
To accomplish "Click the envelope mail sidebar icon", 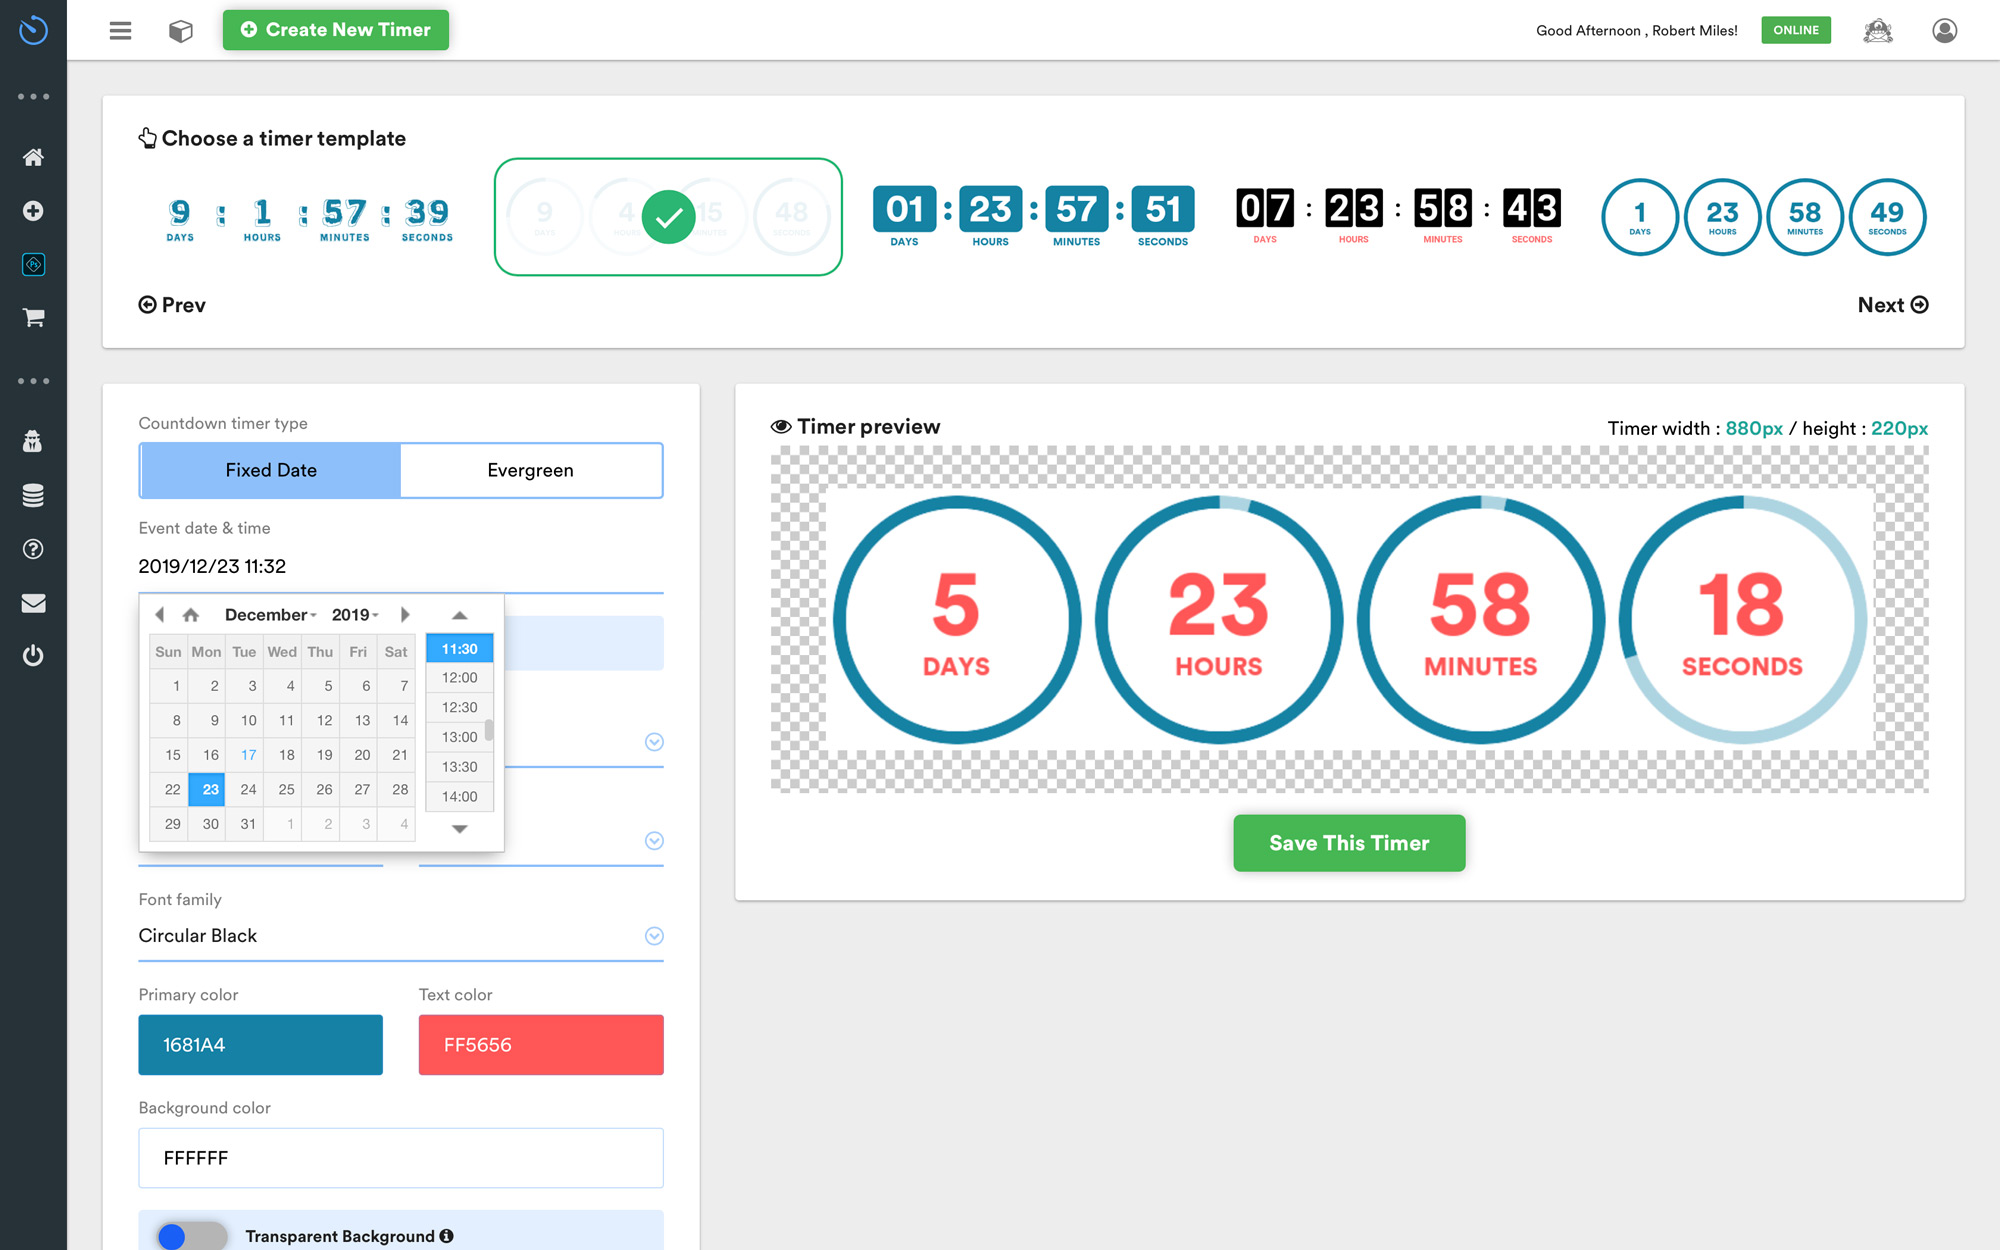I will (33, 603).
